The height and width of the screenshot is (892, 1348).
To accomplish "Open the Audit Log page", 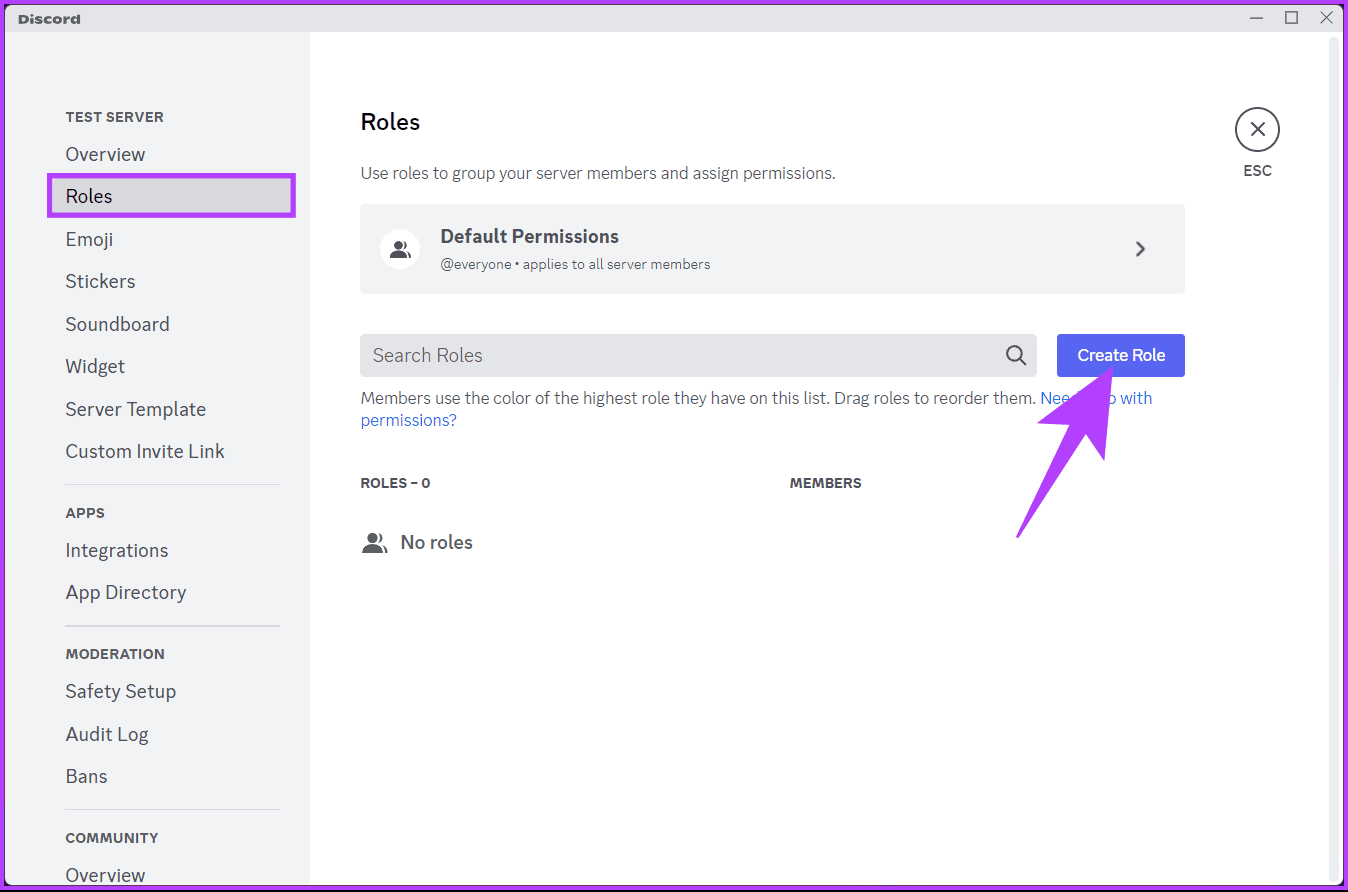I will point(106,734).
